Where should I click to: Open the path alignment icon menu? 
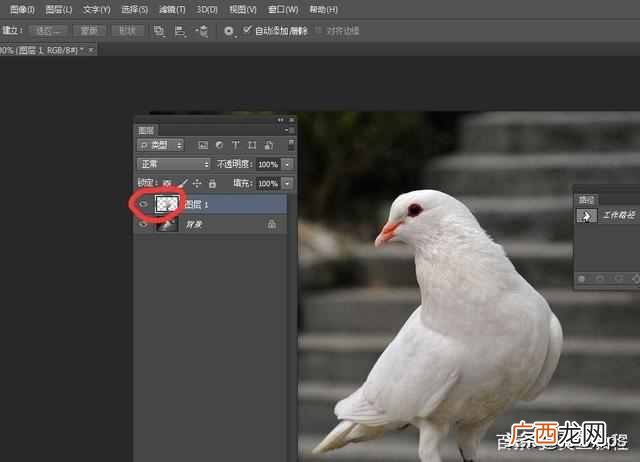tap(180, 31)
